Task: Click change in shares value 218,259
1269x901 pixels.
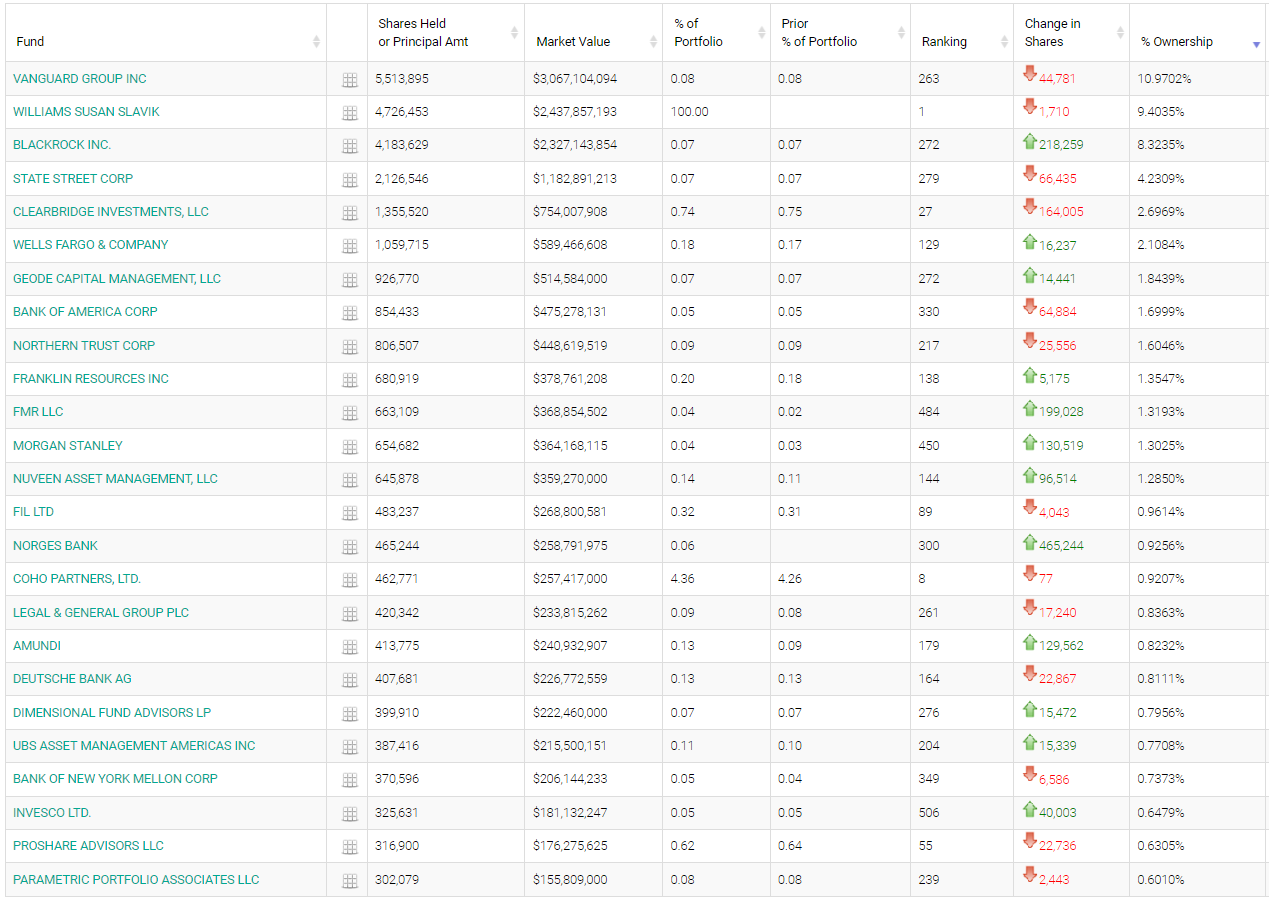Action: point(1061,145)
